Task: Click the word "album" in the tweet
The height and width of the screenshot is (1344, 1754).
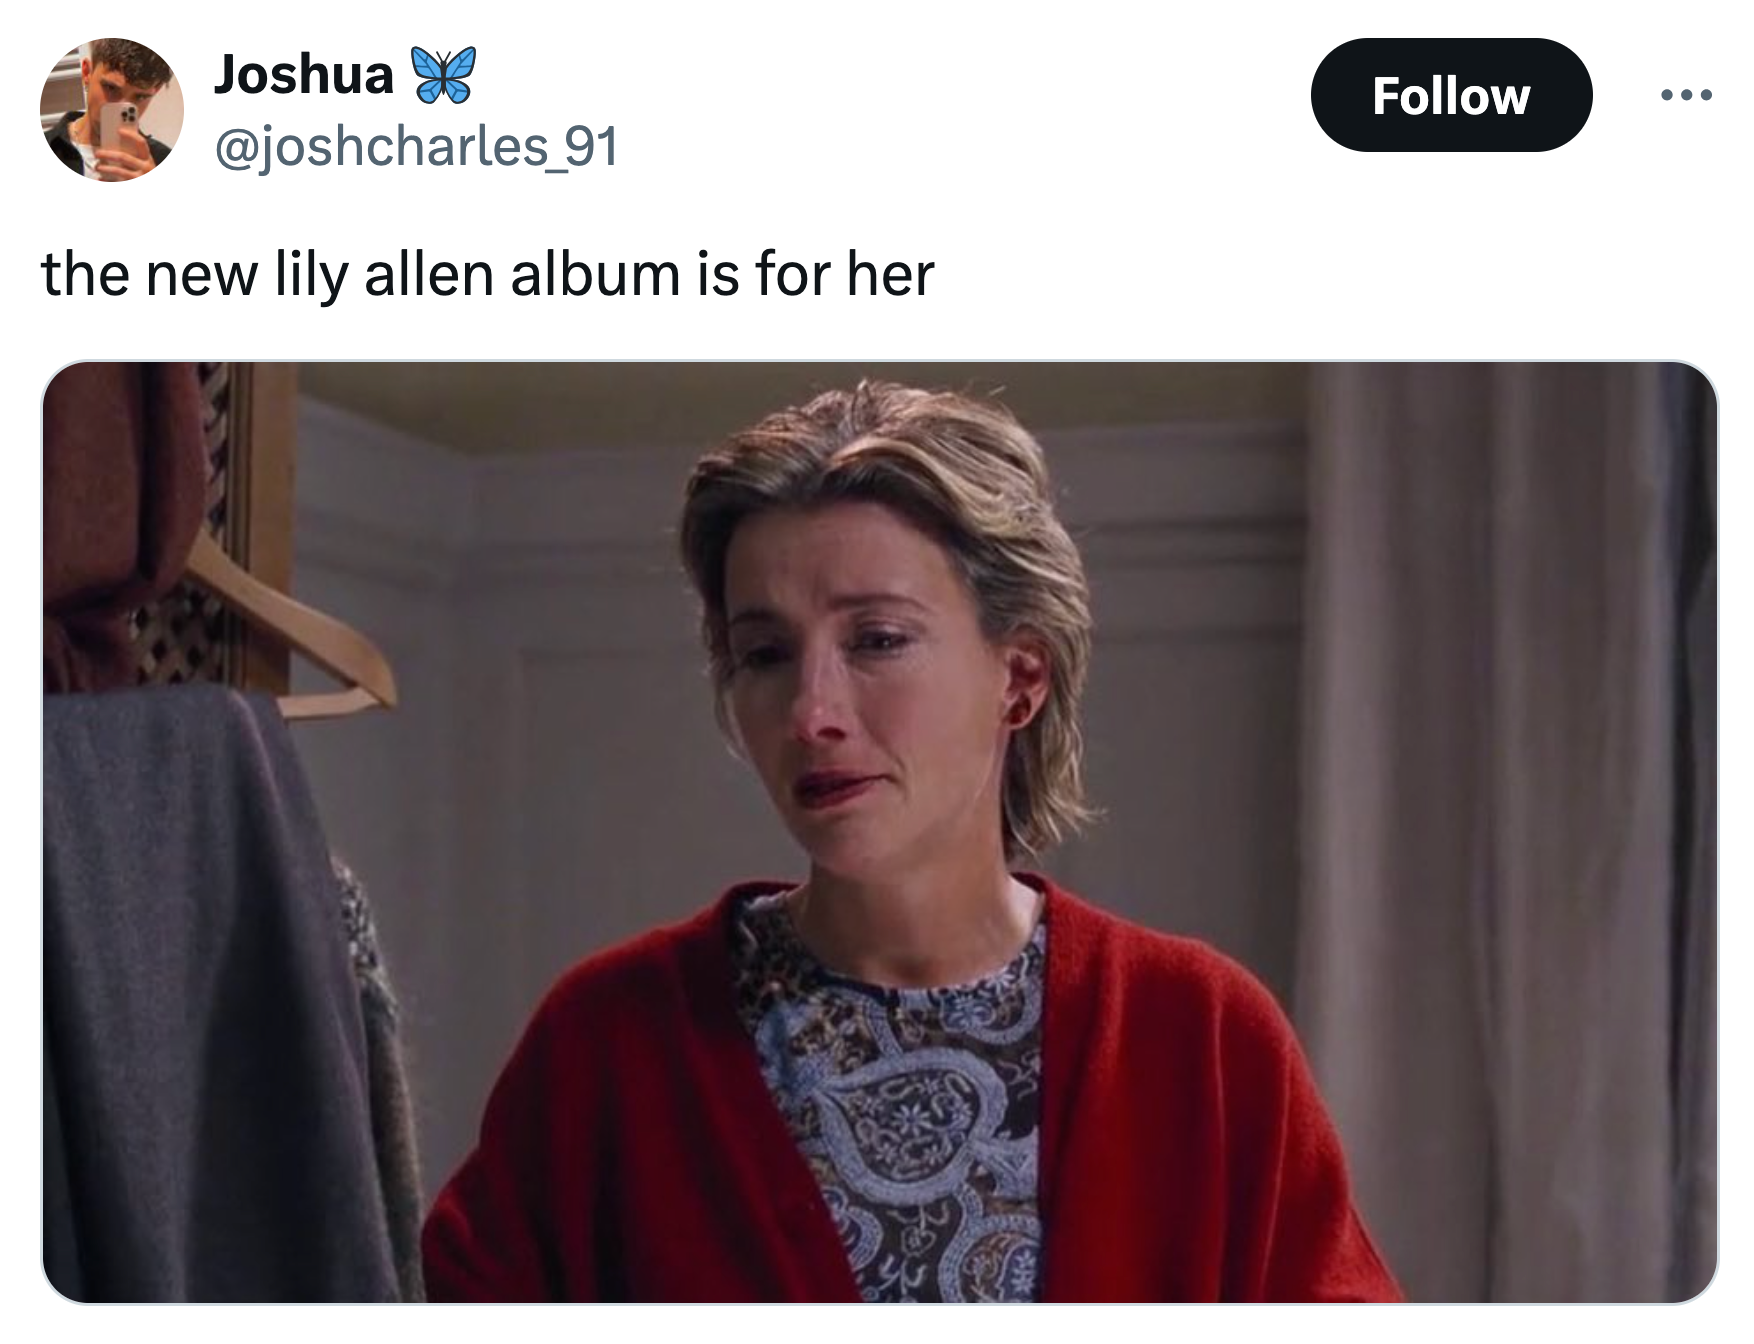Action: [595, 275]
